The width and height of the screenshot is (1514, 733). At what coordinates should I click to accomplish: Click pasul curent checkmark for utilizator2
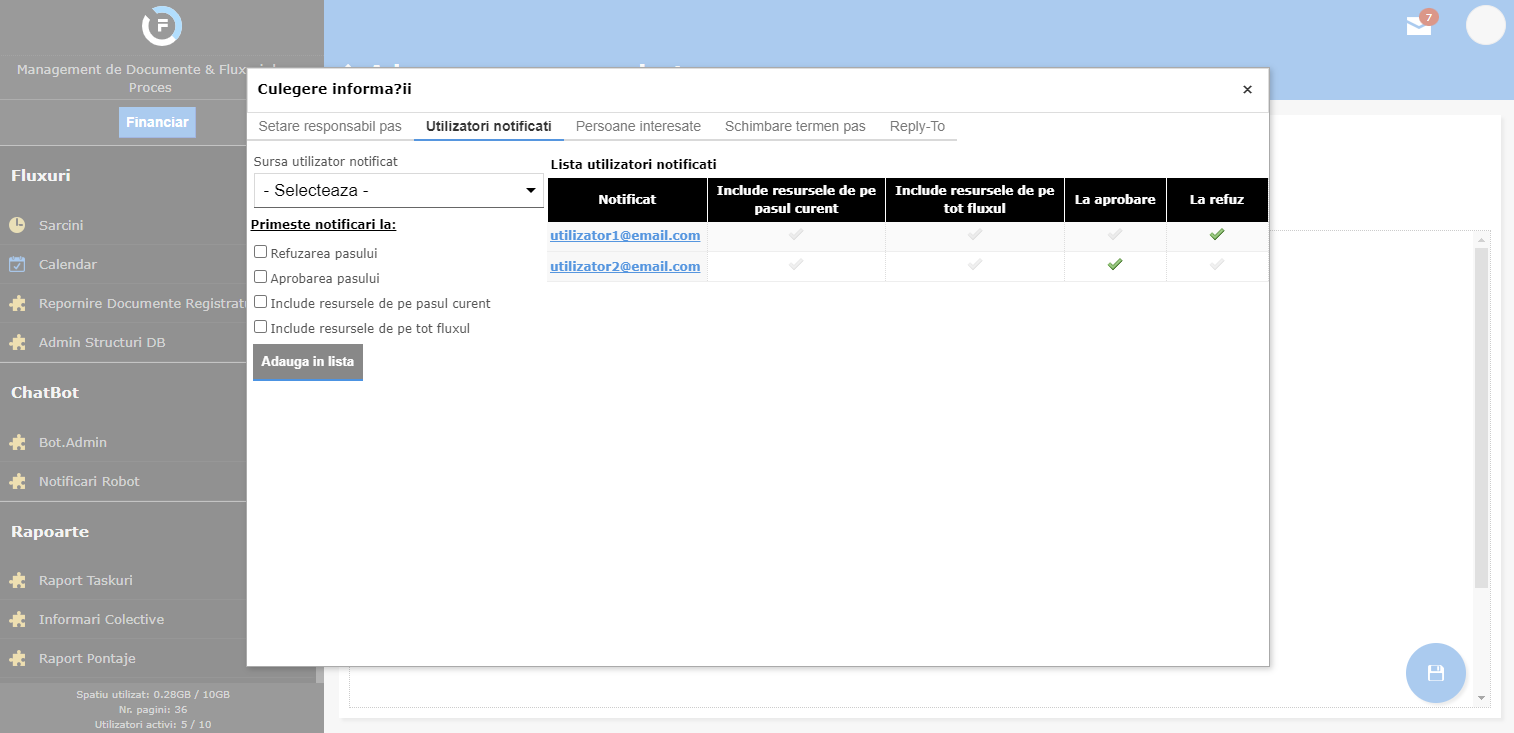pyautogui.click(x=796, y=264)
